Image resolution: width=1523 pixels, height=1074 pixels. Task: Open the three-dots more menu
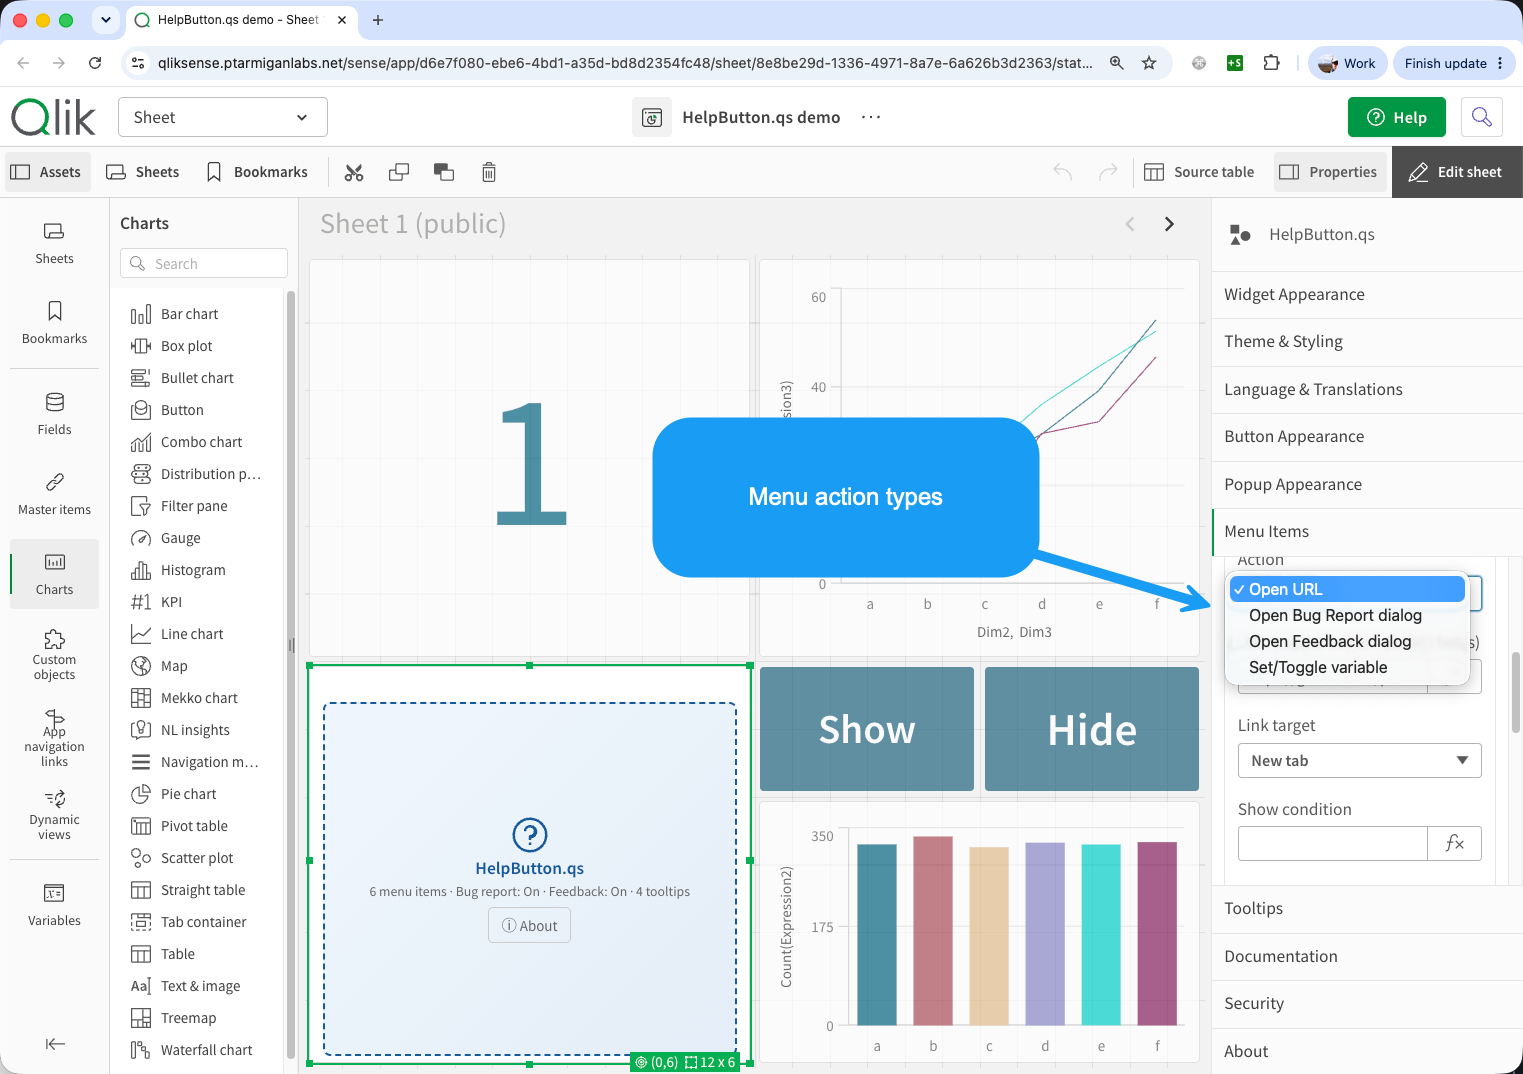[871, 117]
